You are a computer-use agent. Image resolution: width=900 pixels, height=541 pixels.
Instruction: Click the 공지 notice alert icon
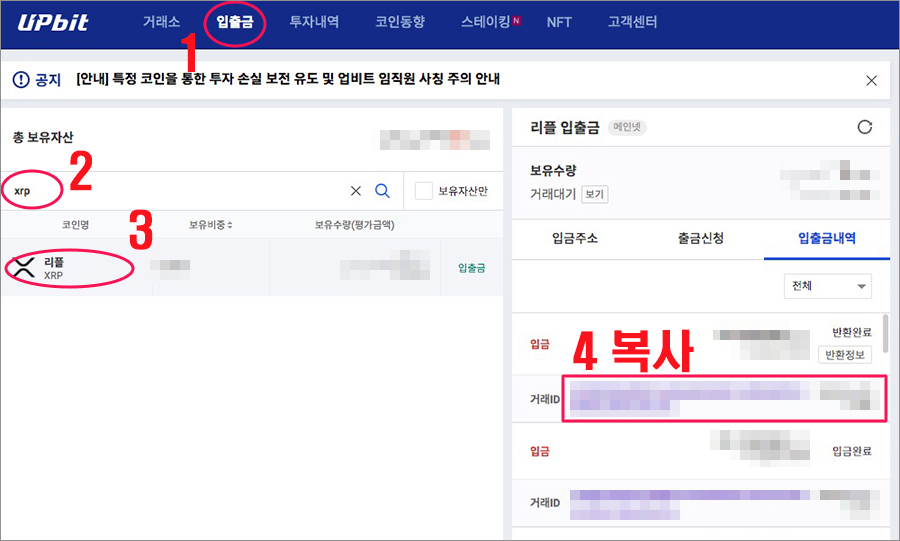21,79
